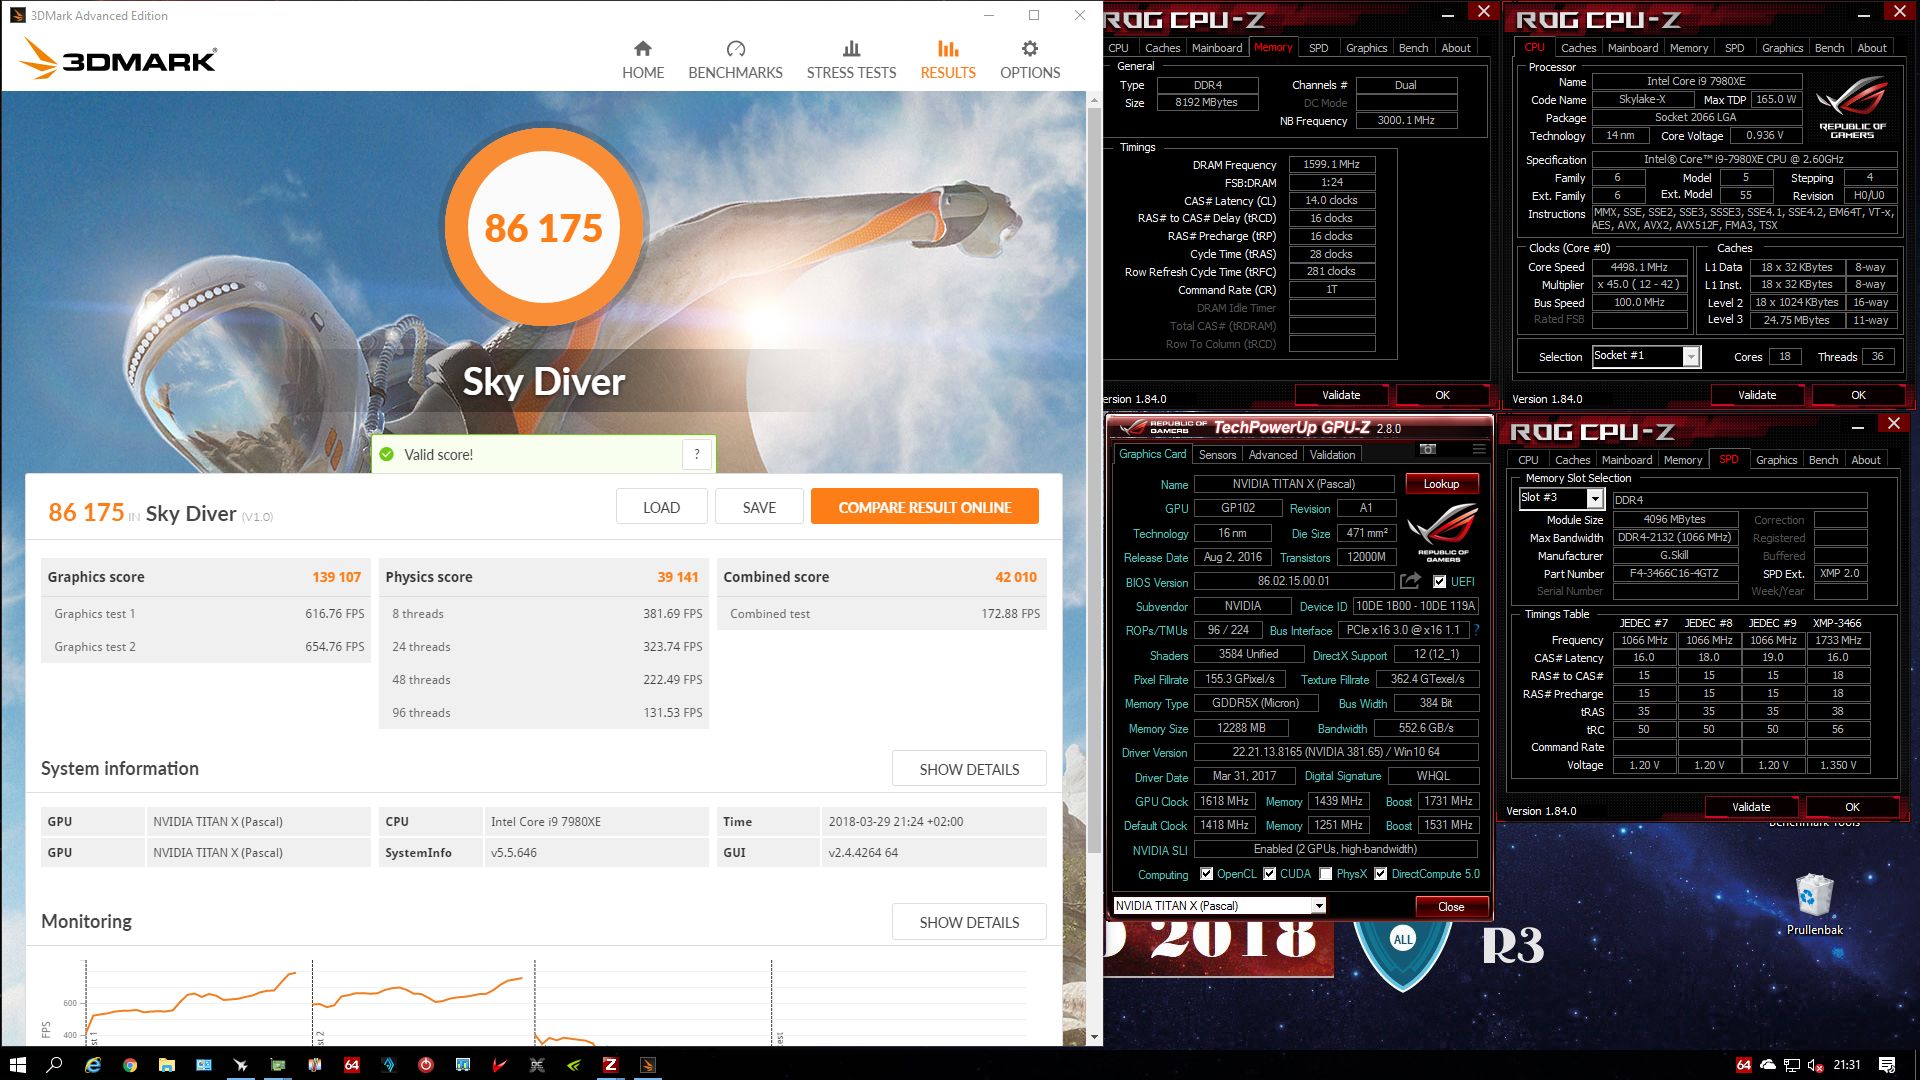
Task: Click OK in the SPD CPU-Z window
Action: click(1852, 807)
